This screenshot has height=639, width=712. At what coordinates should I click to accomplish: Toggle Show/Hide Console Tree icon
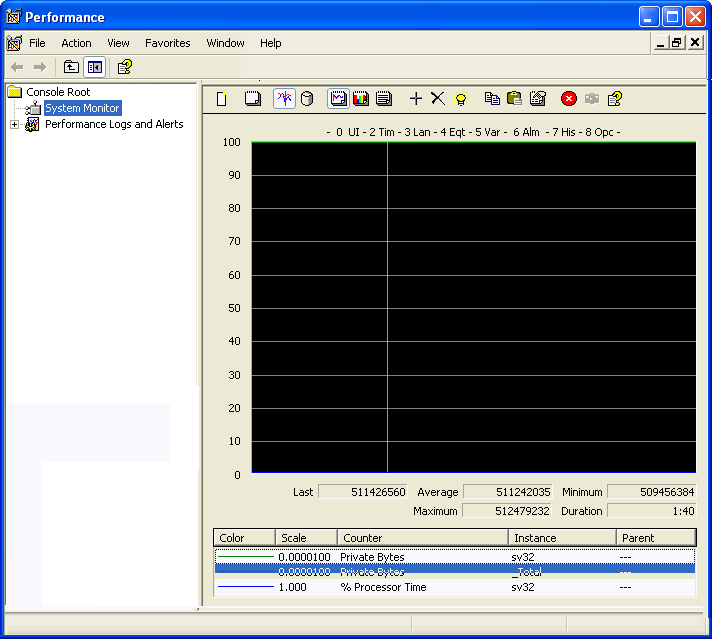point(94,67)
